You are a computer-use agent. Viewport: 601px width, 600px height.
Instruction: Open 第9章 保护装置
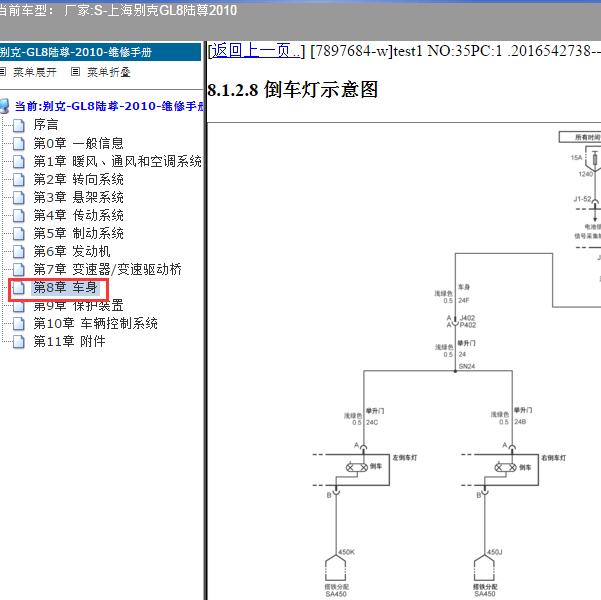tap(79, 306)
